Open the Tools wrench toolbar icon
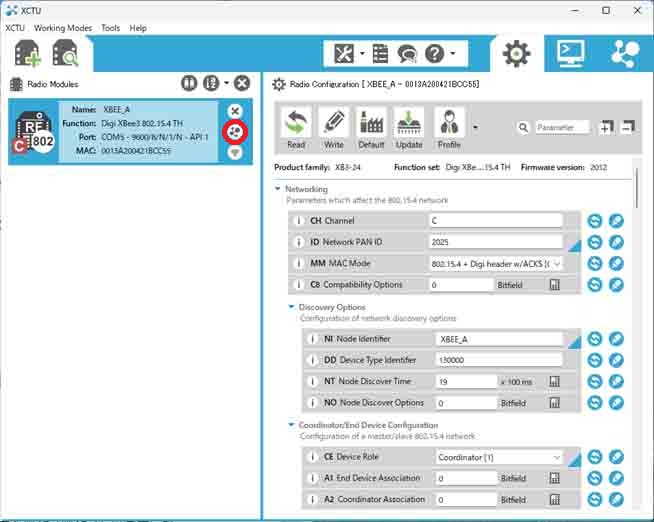The image size is (654, 522). point(344,54)
